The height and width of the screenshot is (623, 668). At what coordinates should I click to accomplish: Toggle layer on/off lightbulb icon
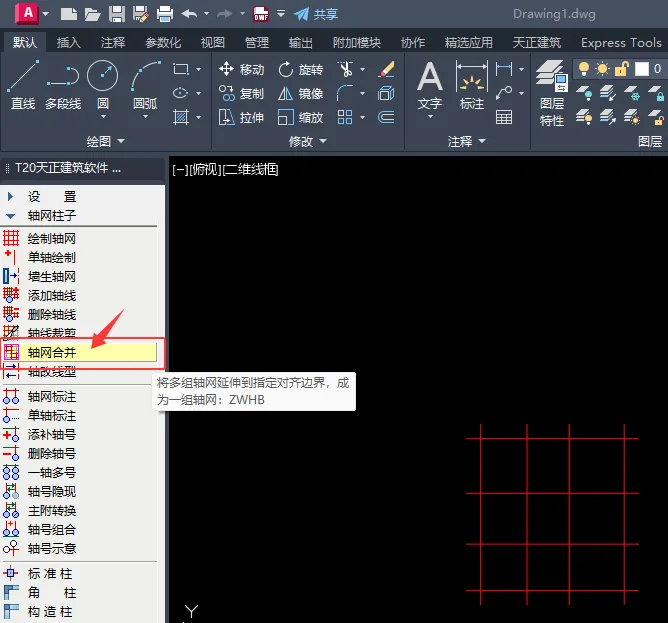pos(584,69)
